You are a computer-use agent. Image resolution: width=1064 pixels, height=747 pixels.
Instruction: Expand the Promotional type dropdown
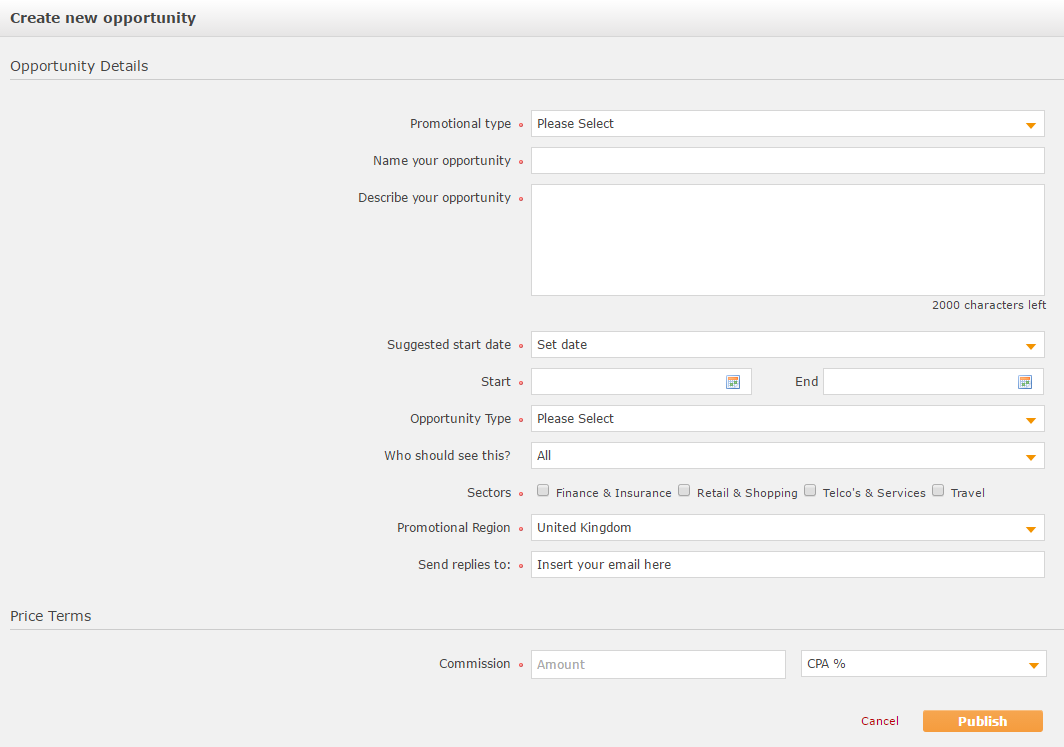787,124
